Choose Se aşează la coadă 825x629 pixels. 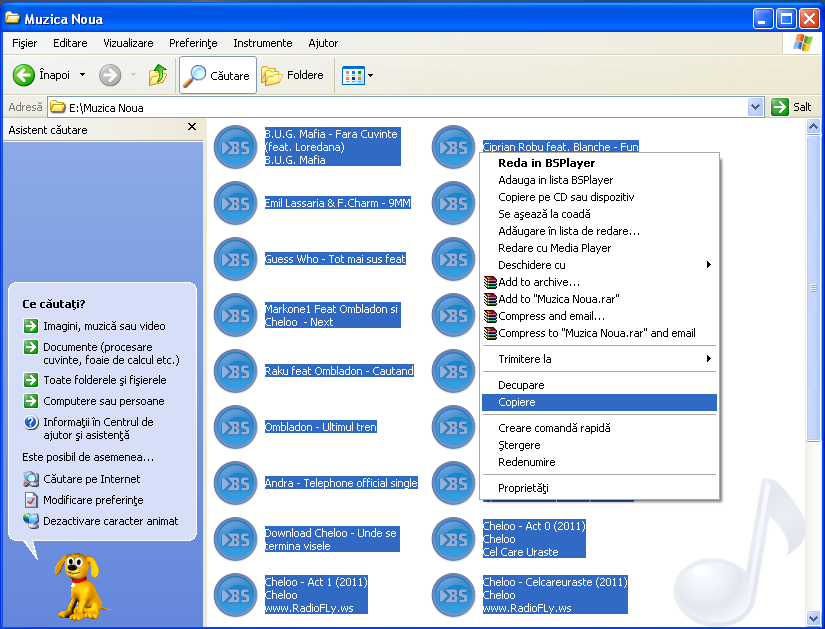pos(599,214)
